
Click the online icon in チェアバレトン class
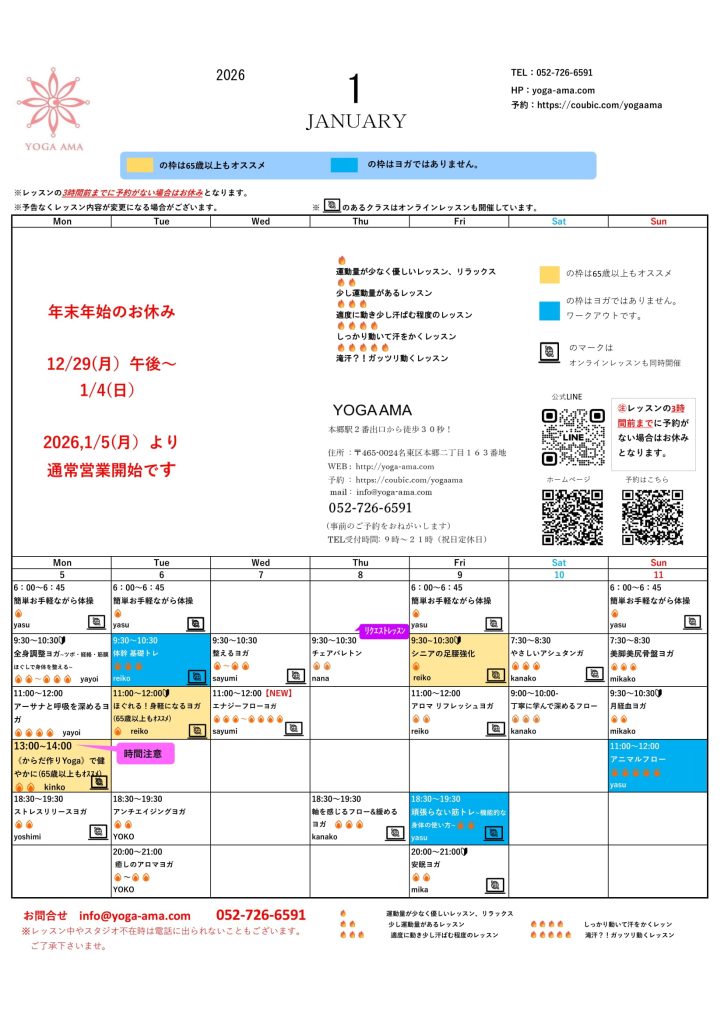click(x=395, y=676)
